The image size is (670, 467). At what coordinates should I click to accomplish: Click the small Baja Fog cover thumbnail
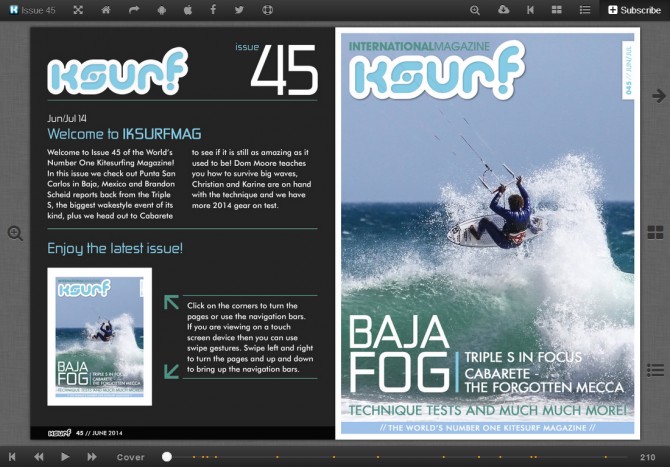(x=99, y=336)
